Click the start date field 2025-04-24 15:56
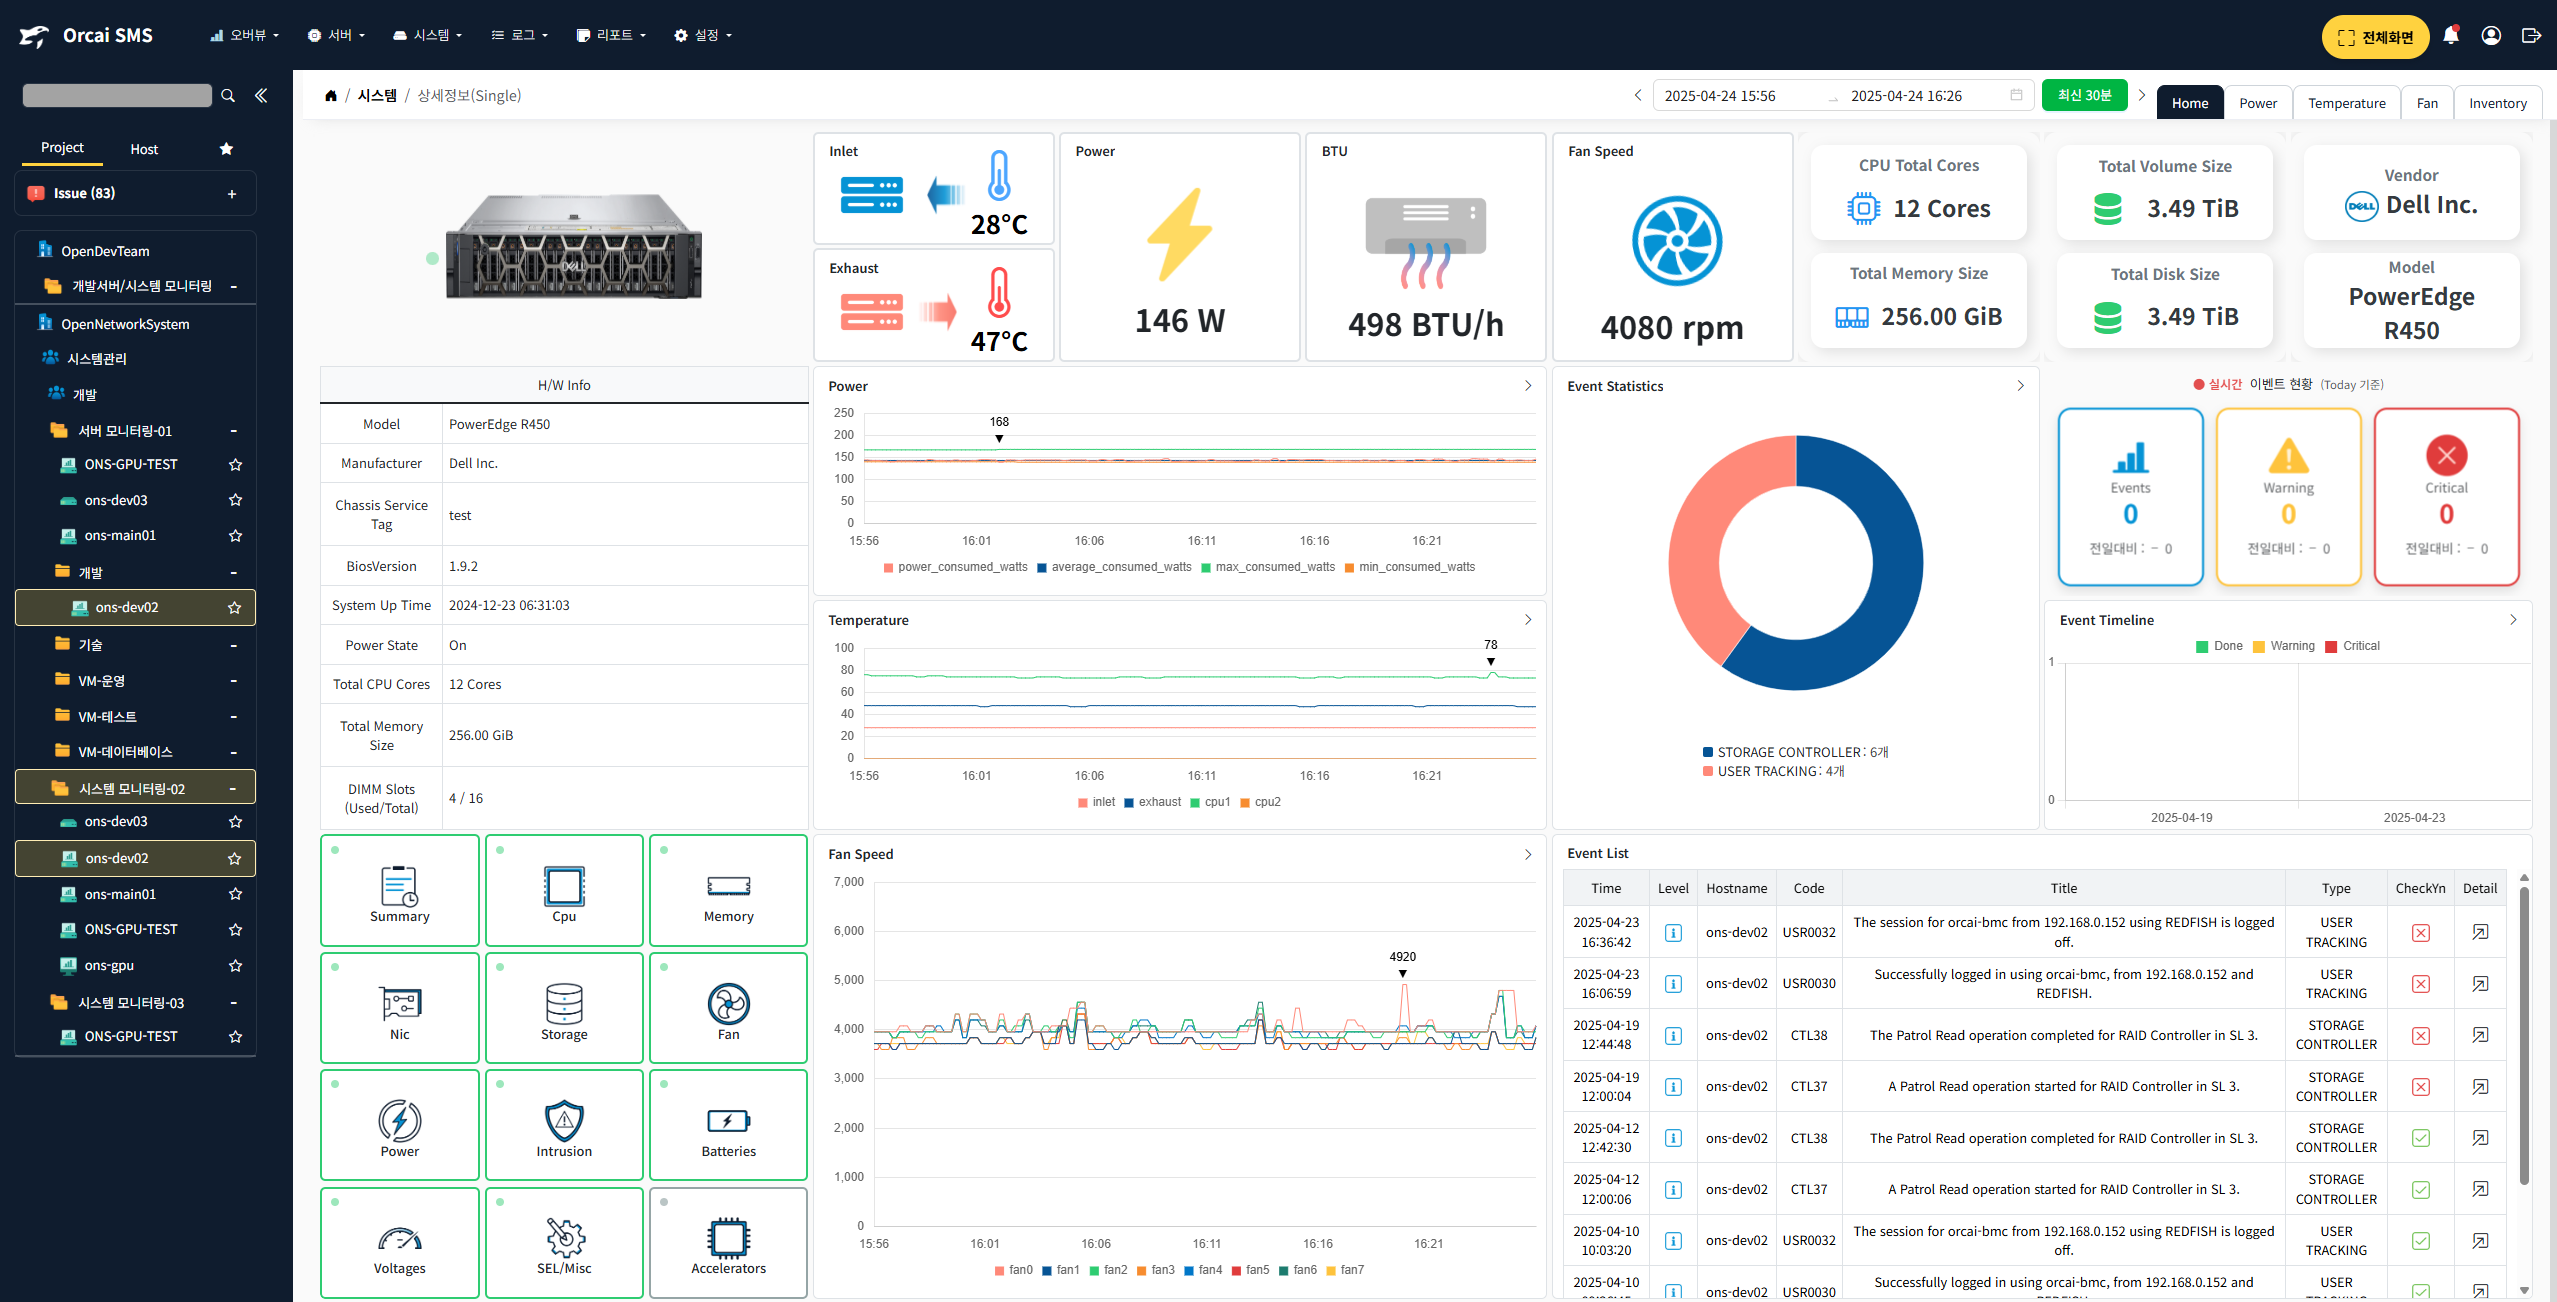The height and width of the screenshot is (1302, 2557). (x=1720, y=96)
